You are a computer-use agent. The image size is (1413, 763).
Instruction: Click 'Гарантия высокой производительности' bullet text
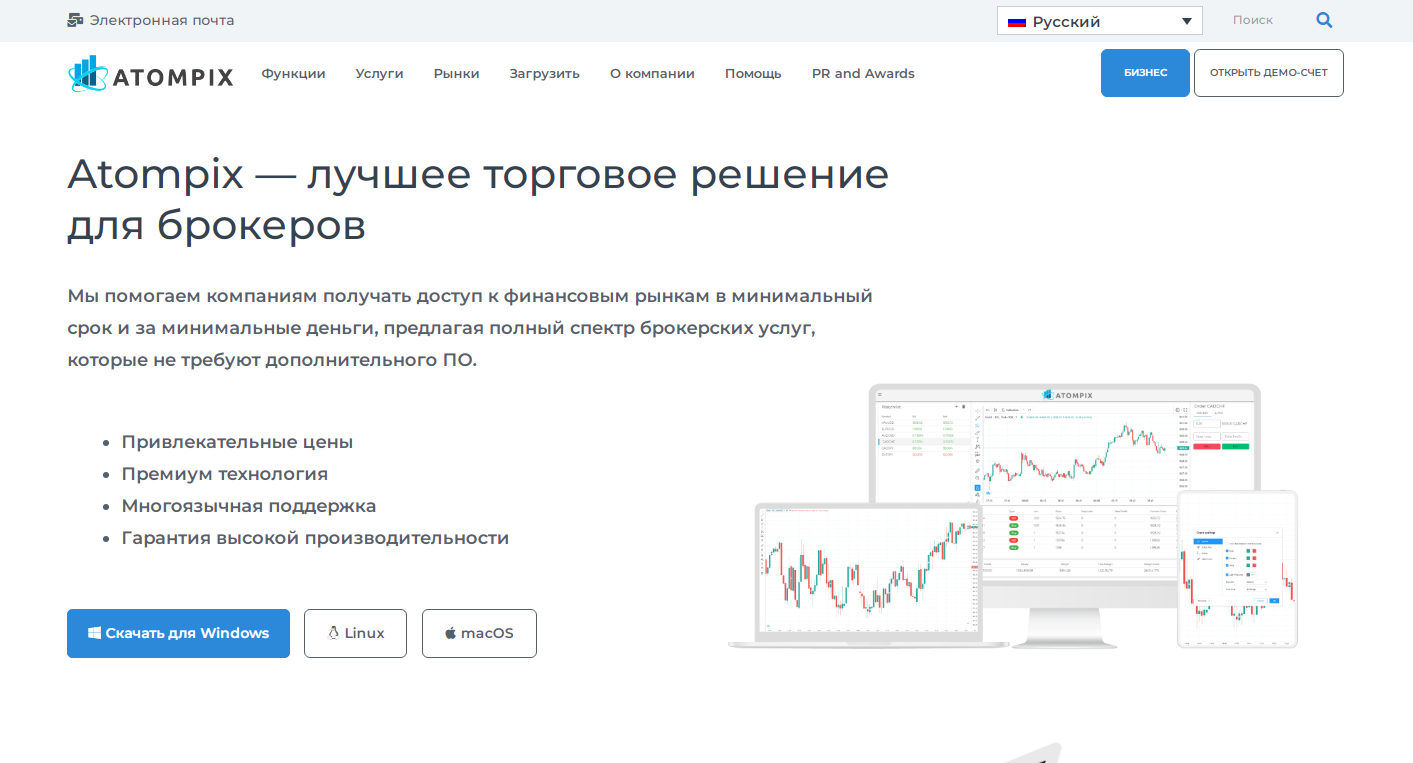[x=315, y=538]
